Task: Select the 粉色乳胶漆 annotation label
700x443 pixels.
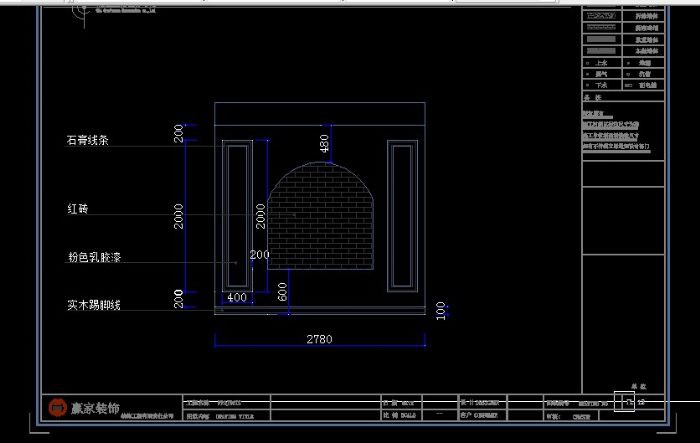Action: click(x=94, y=257)
